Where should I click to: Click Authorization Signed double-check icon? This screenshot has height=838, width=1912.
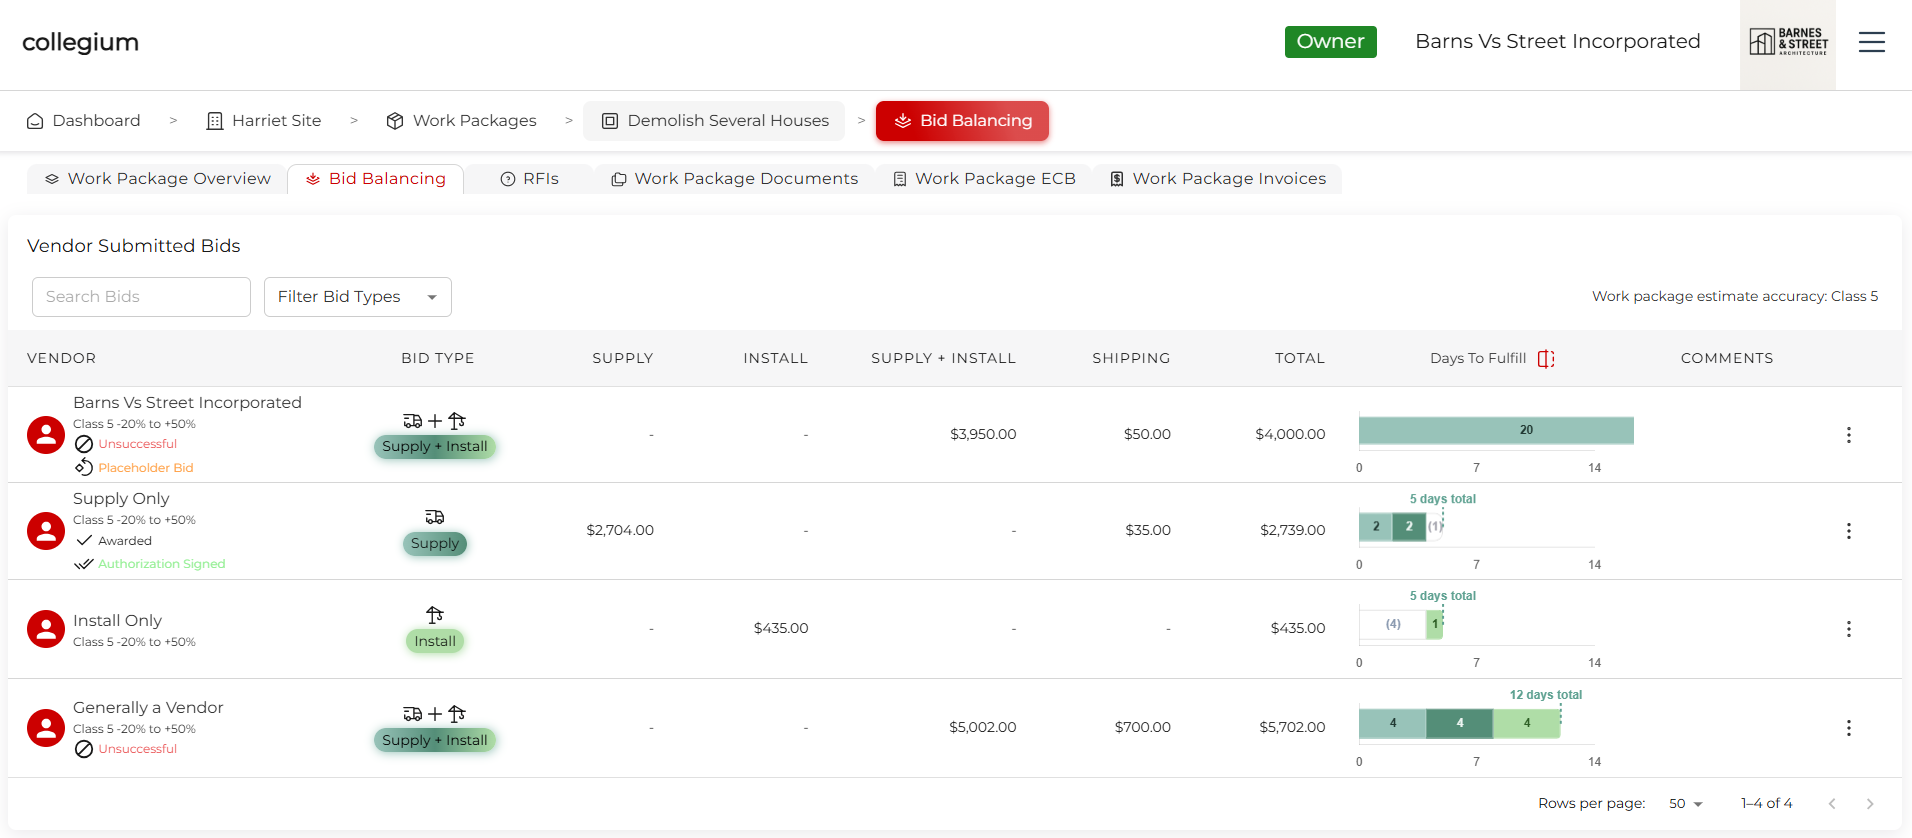(x=84, y=564)
